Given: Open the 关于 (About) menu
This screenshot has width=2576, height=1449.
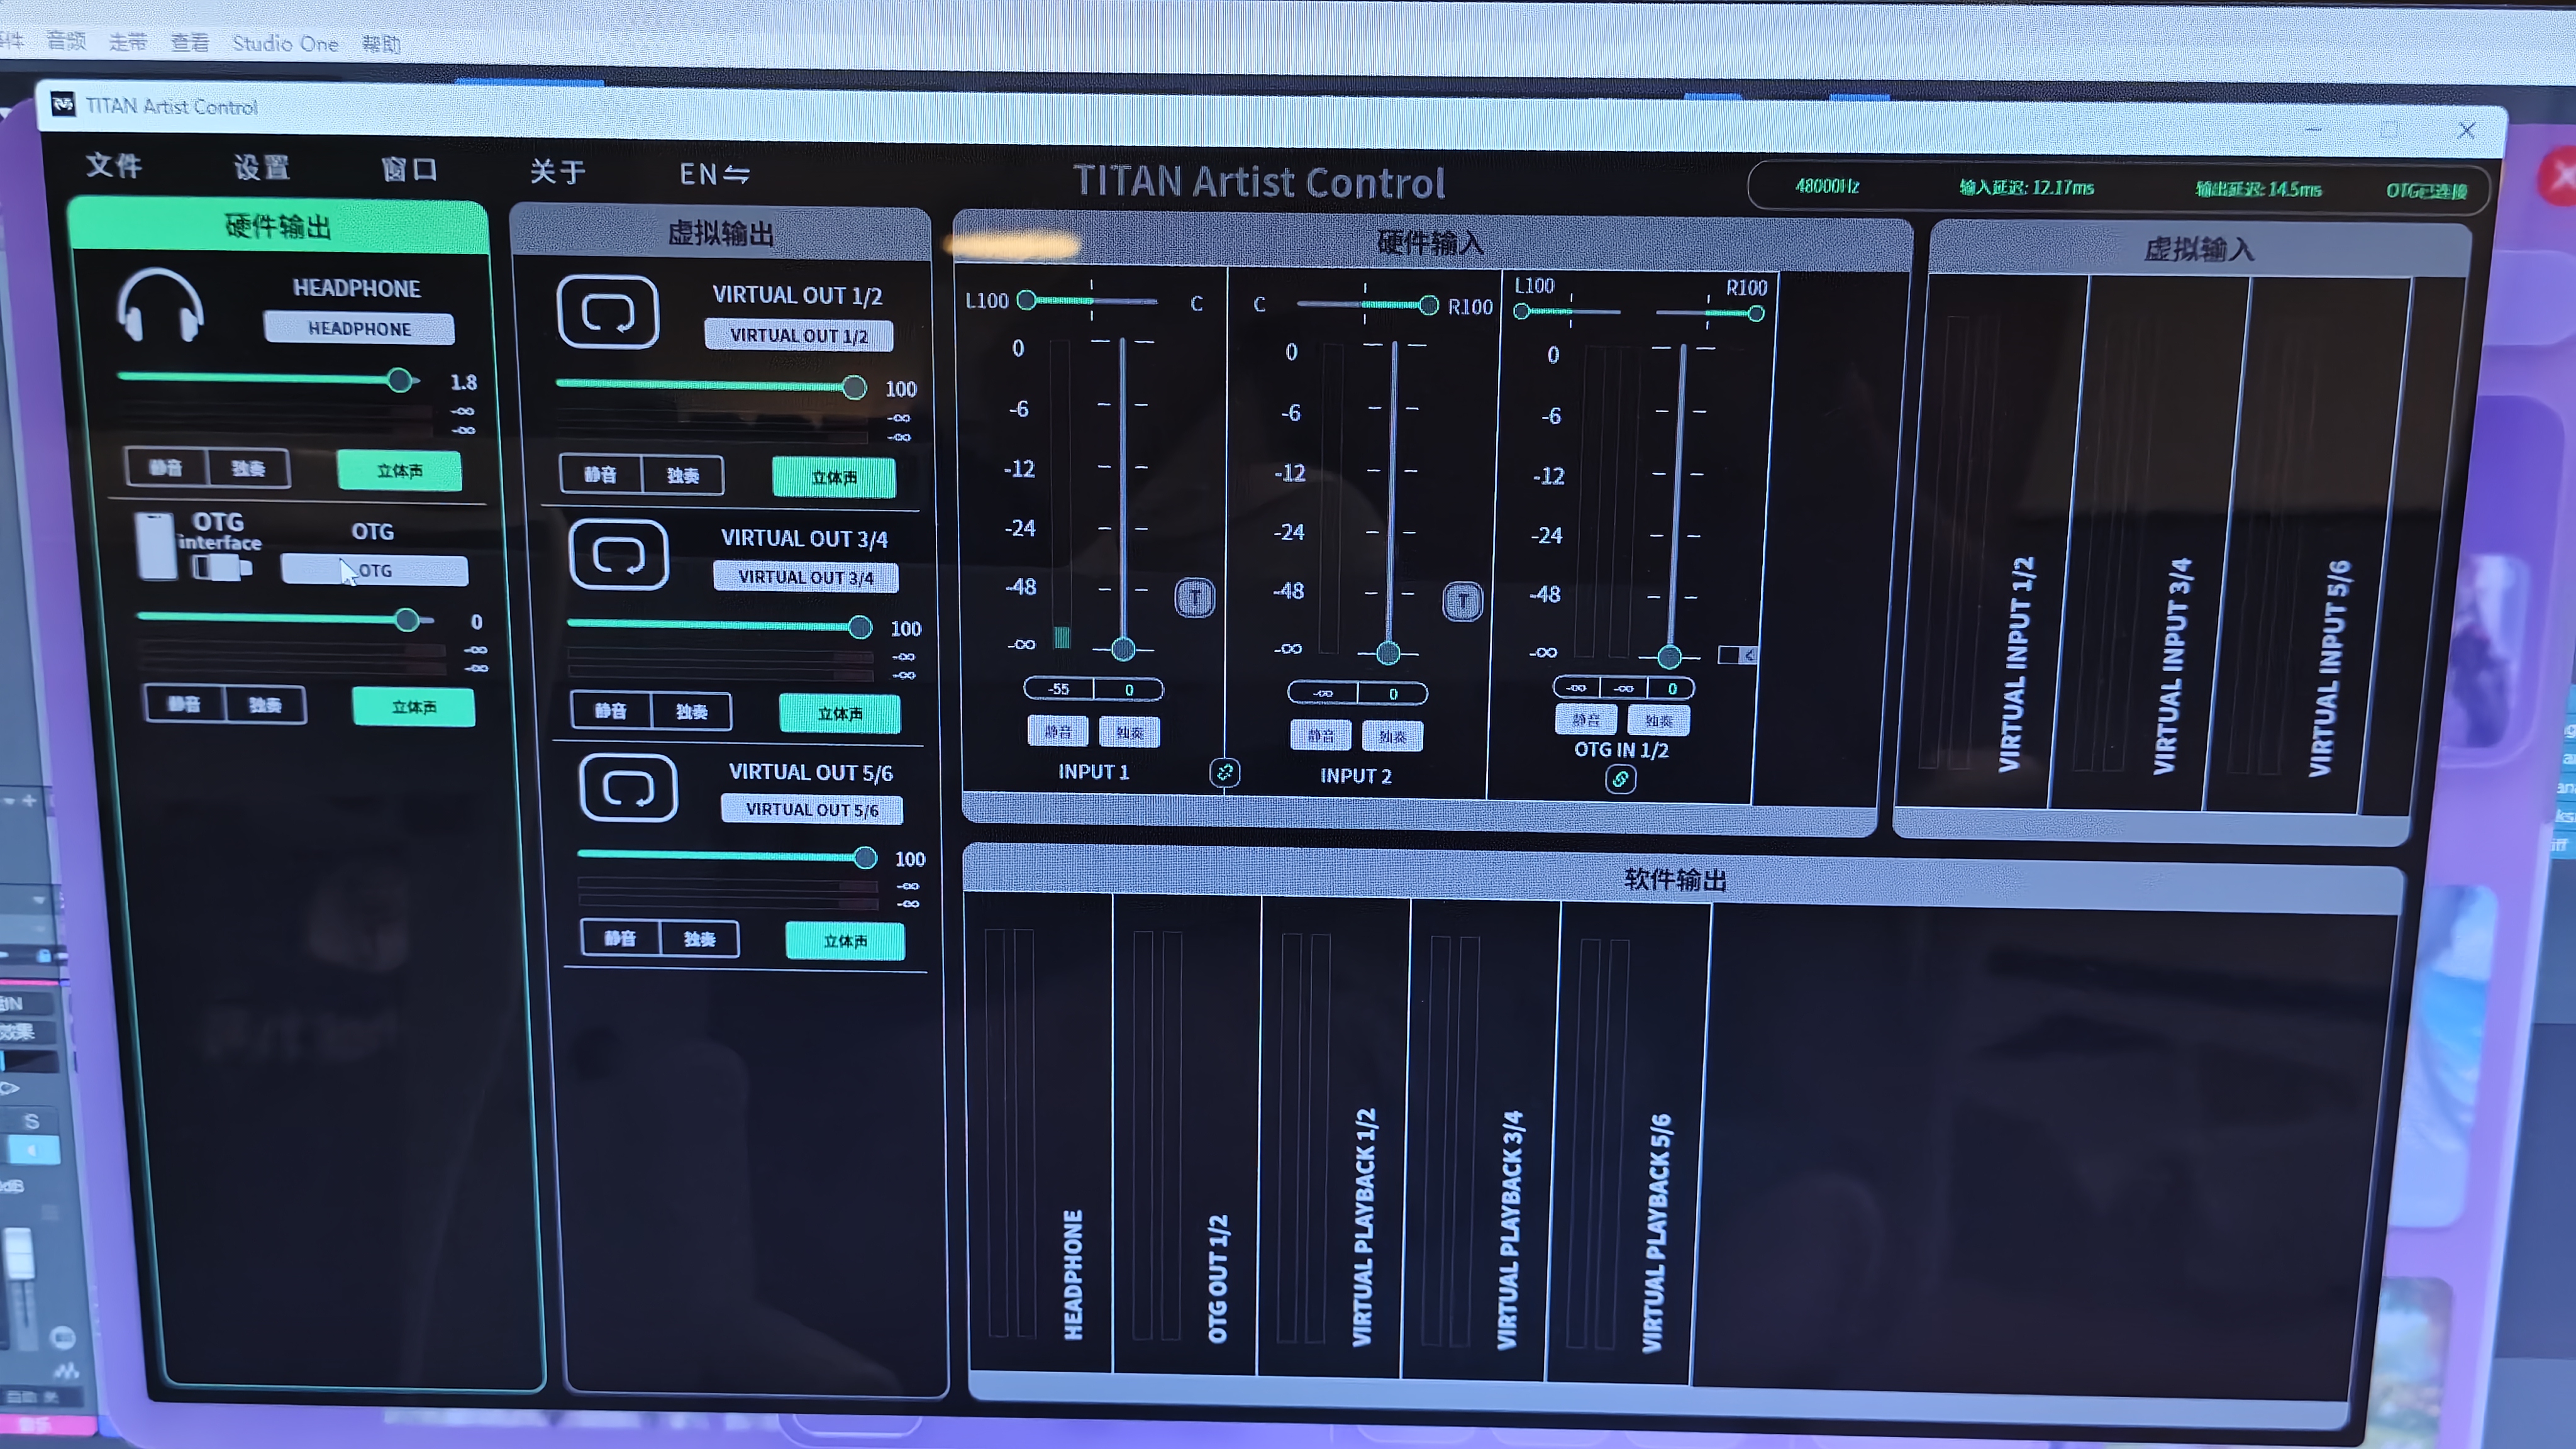Looking at the screenshot, I should click(x=558, y=171).
